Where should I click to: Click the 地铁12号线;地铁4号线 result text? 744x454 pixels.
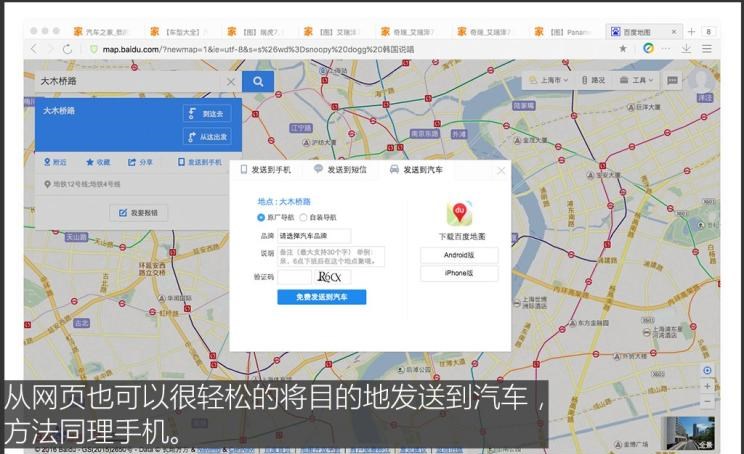(x=86, y=184)
